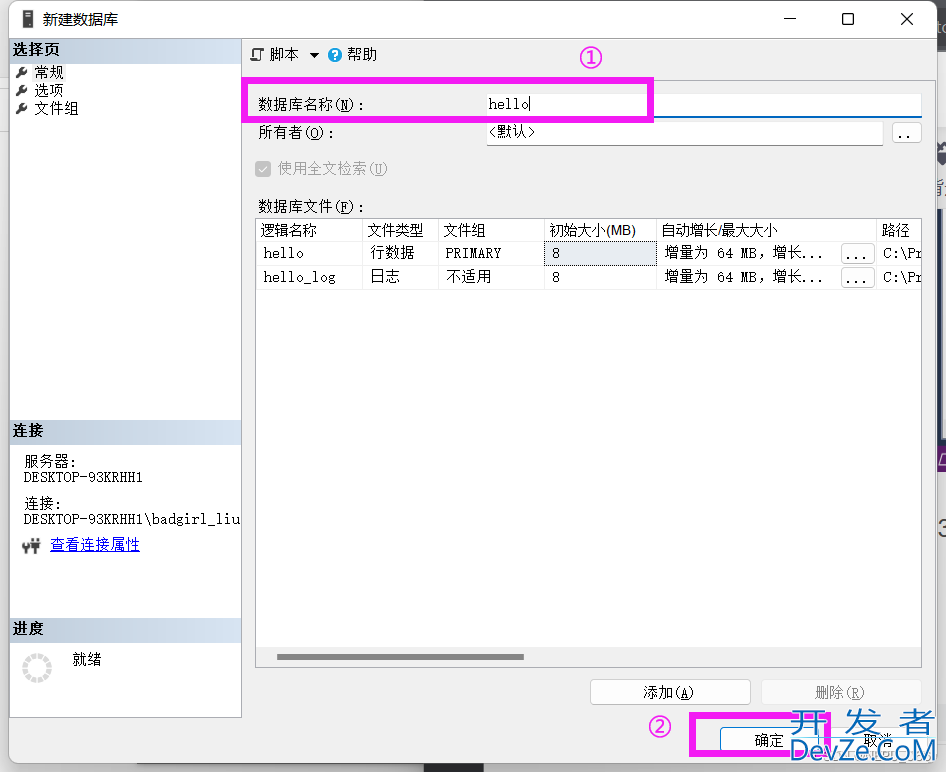
Task: Open autogrowth ellipsis button for hello row
Action: (x=857, y=254)
